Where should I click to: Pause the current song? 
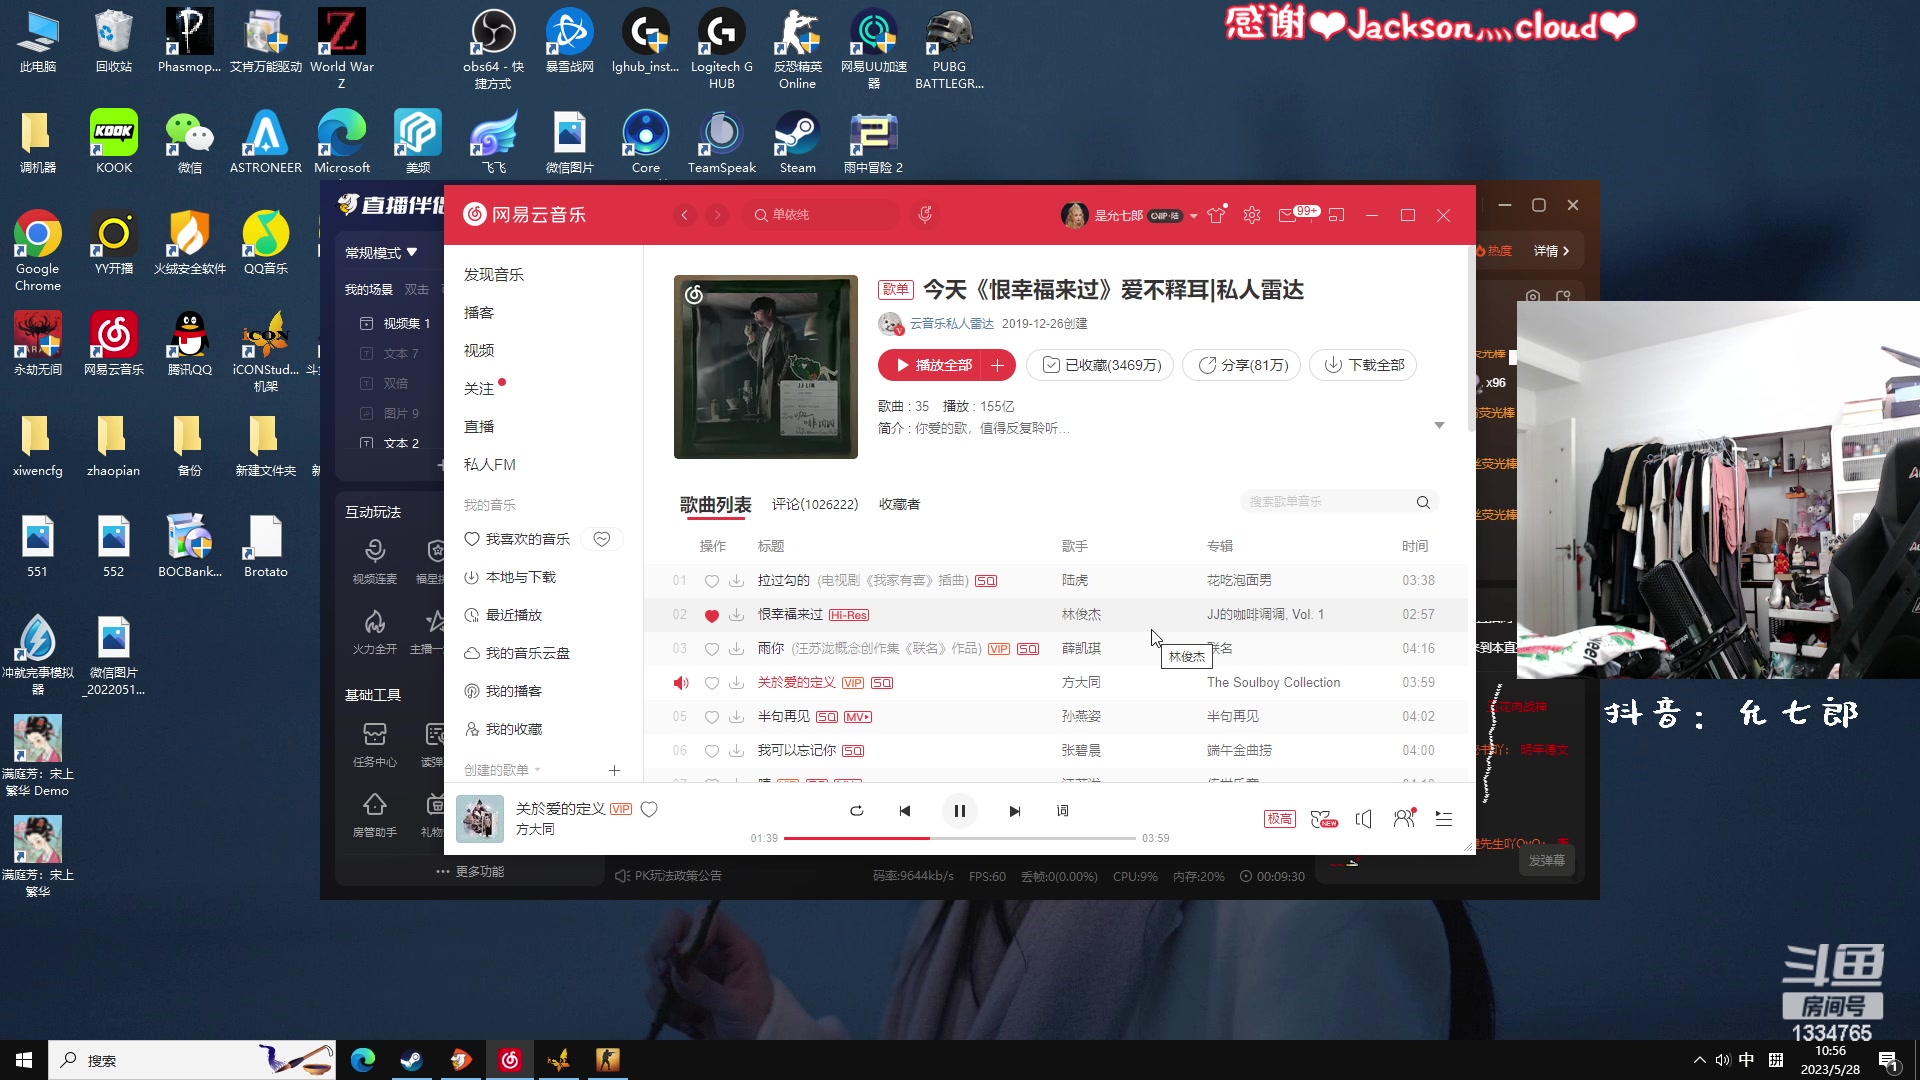[959, 811]
